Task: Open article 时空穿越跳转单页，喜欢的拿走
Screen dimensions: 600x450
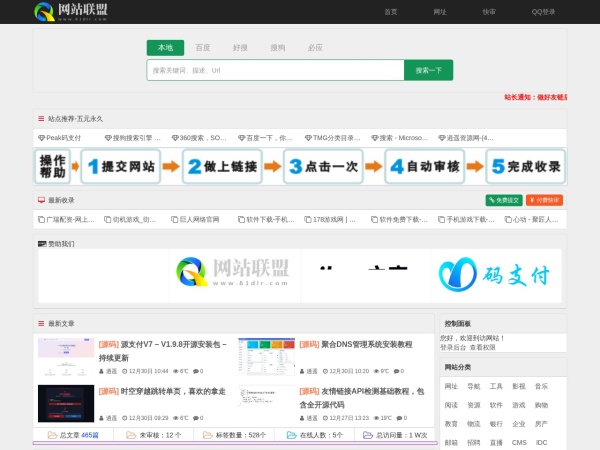Action: (x=162, y=391)
